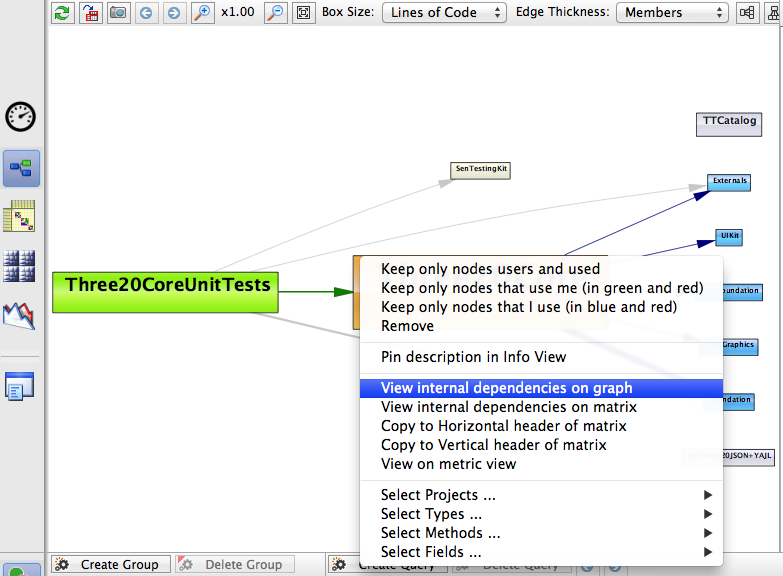This screenshot has height=576, width=783.
Task: Expand the Select Fields submenu
Action: pos(541,552)
